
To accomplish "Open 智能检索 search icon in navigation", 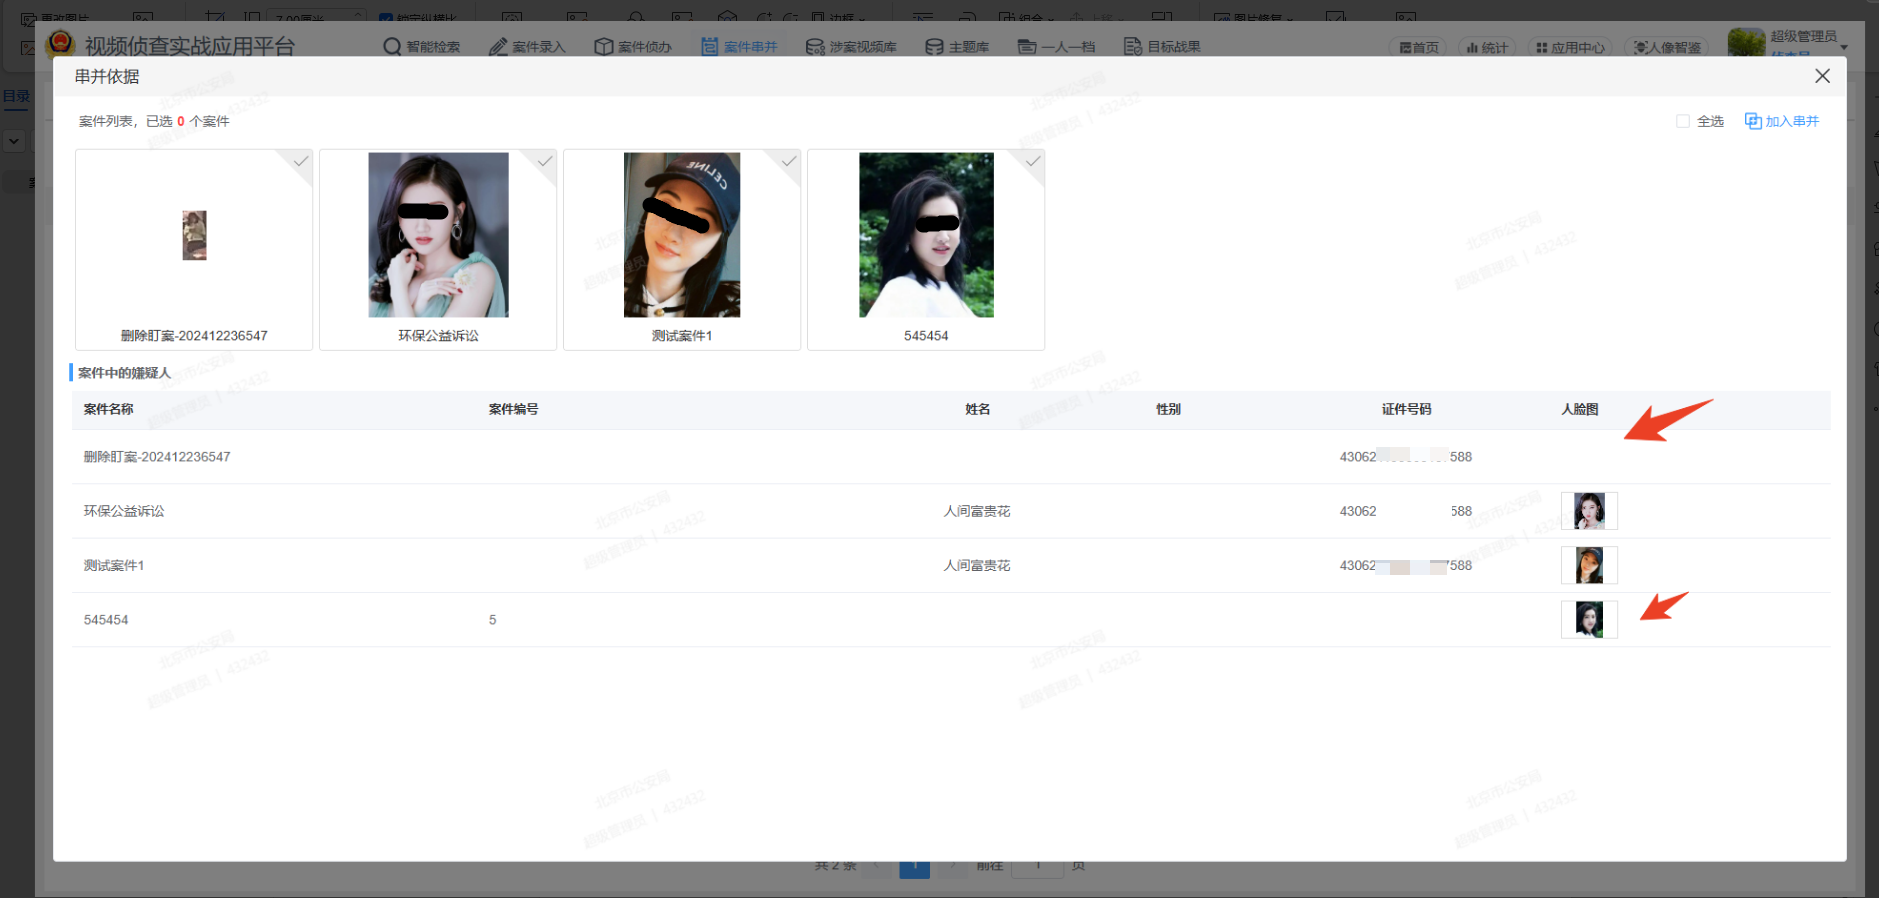I will coord(392,47).
